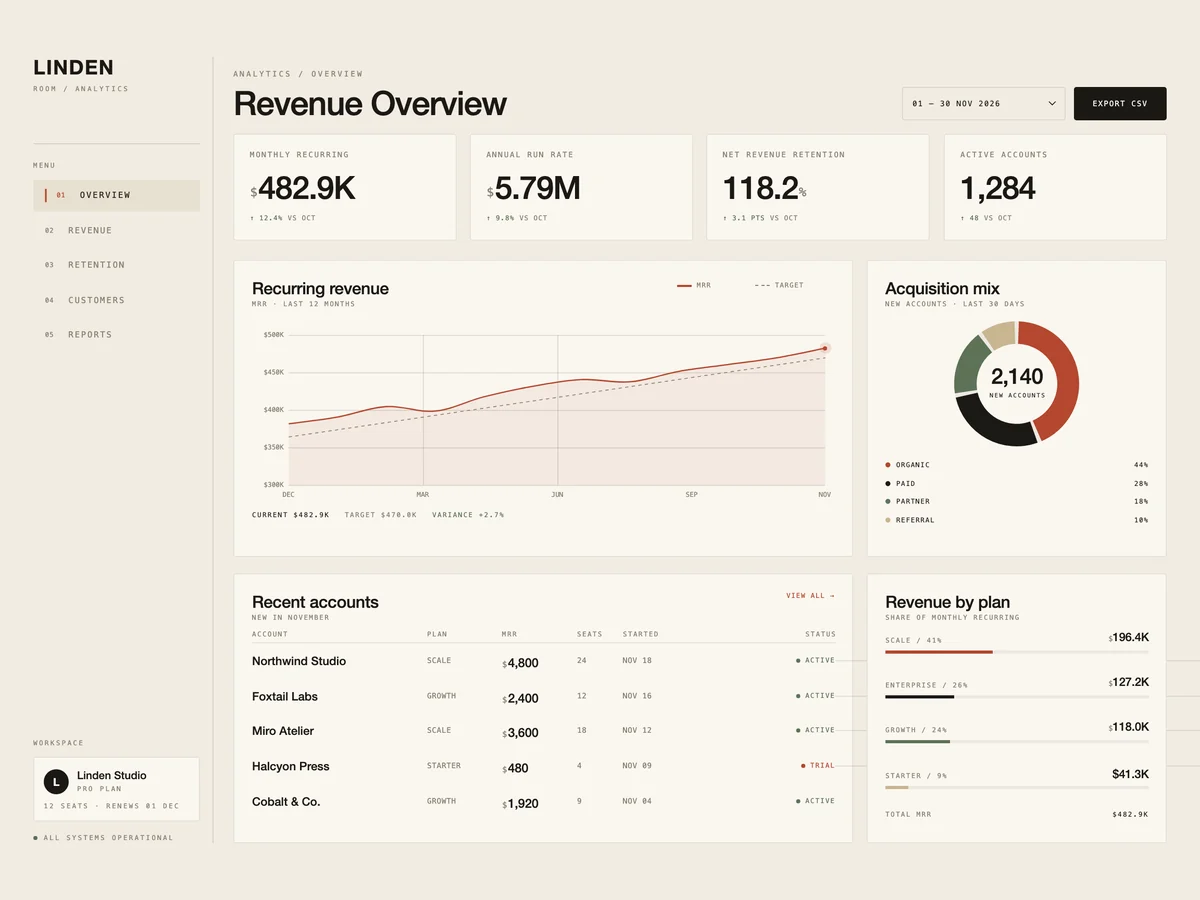Sort by the MRR column header
Image resolution: width=1200 pixels, height=900 pixels.
click(510, 634)
